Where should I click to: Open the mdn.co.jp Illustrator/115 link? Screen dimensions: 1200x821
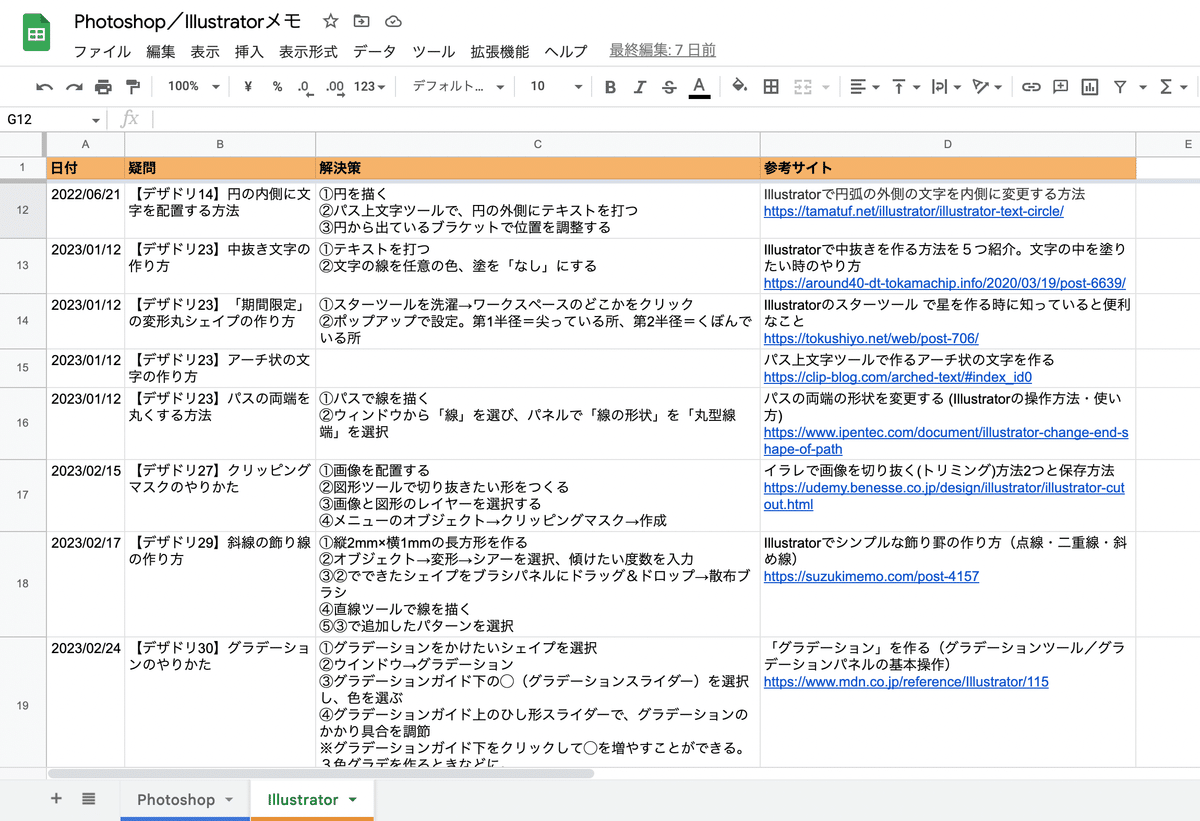point(906,682)
